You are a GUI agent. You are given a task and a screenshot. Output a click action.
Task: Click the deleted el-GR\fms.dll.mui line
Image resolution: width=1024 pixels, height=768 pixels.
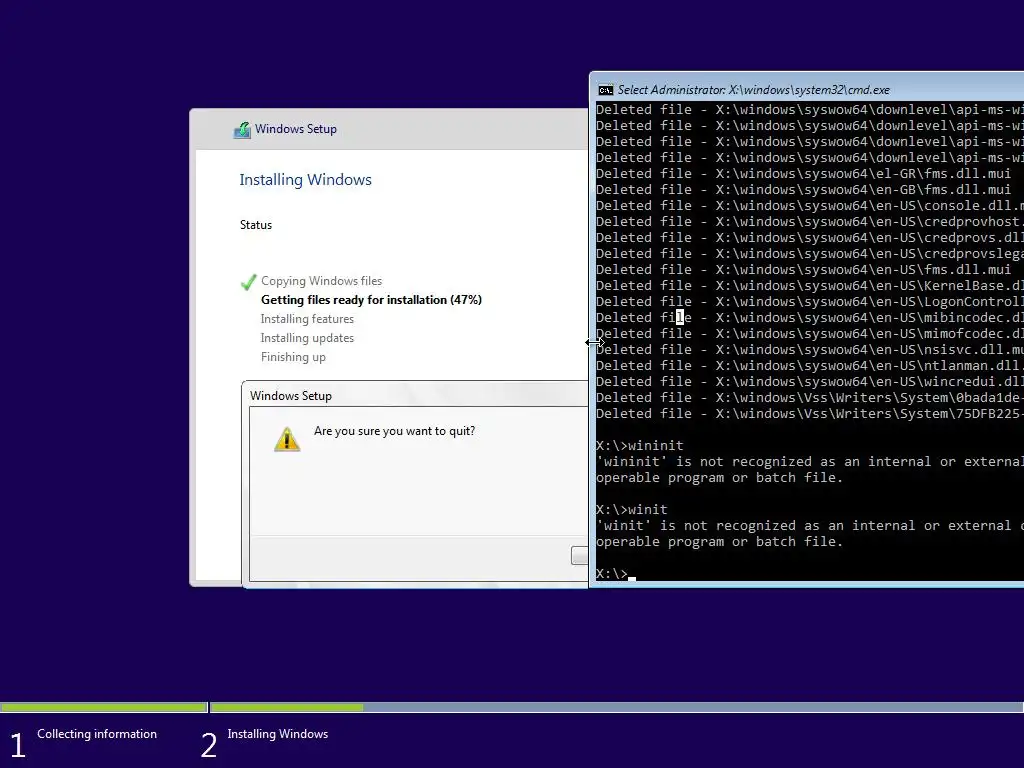tap(803, 174)
